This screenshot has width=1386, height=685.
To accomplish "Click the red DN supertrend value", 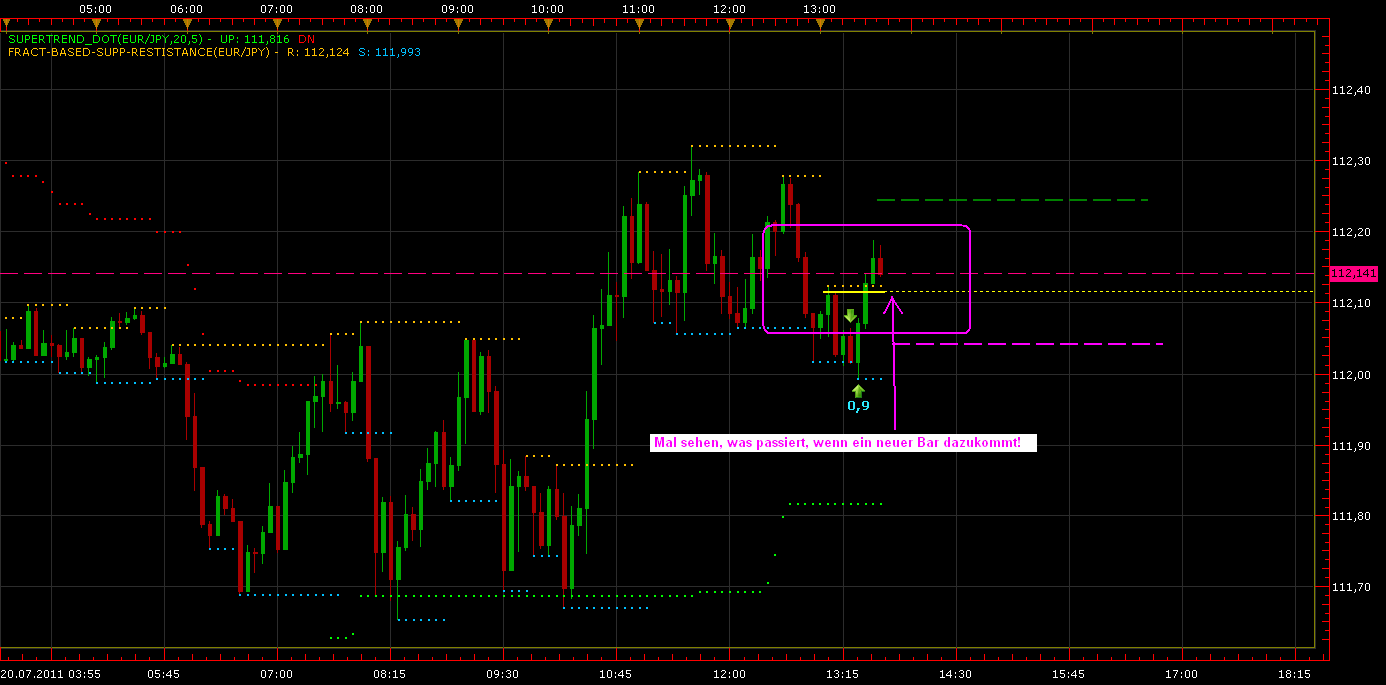I will point(306,39).
